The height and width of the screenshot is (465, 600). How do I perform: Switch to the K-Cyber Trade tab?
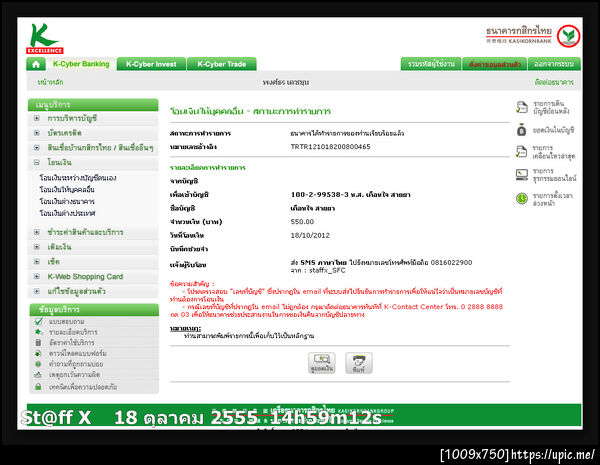(x=222, y=64)
